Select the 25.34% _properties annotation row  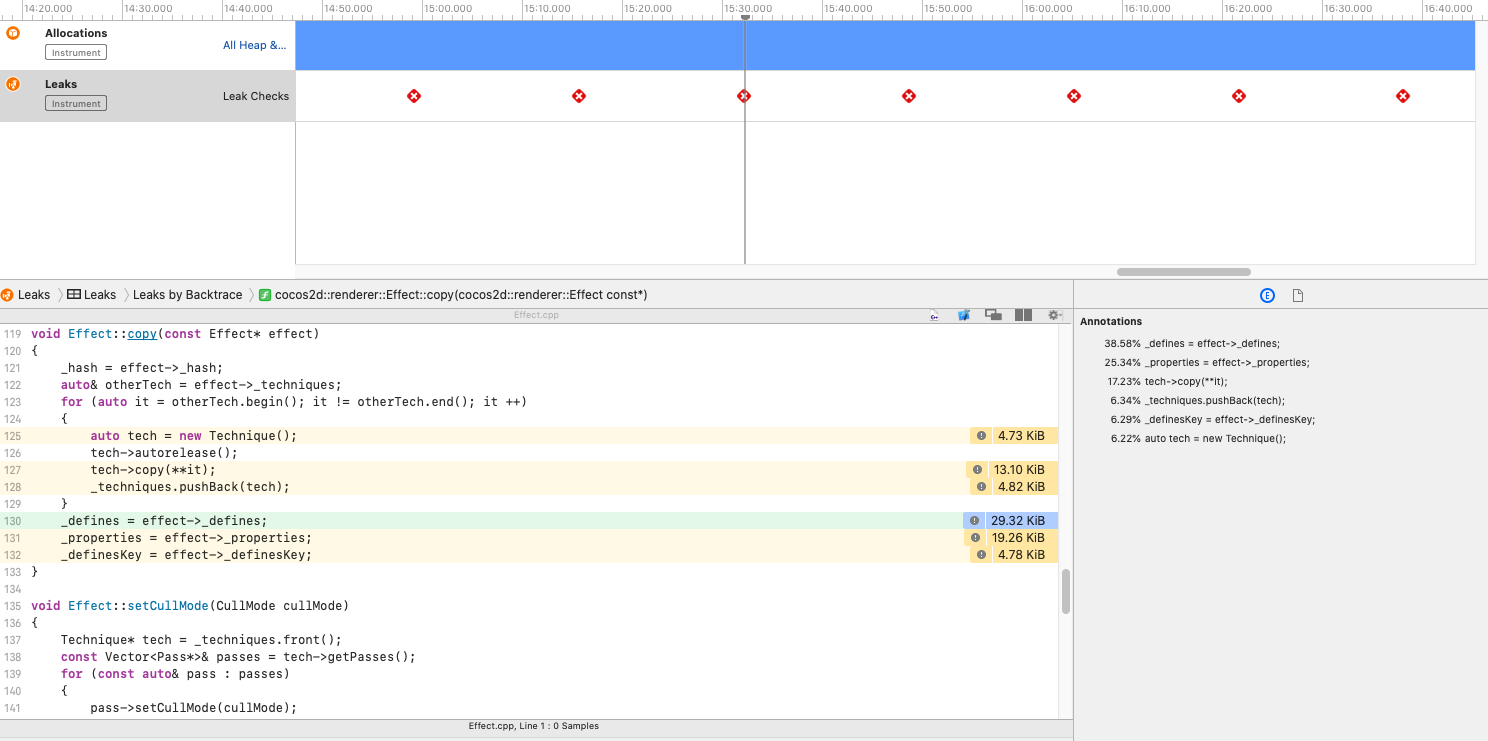click(1207, 362)
